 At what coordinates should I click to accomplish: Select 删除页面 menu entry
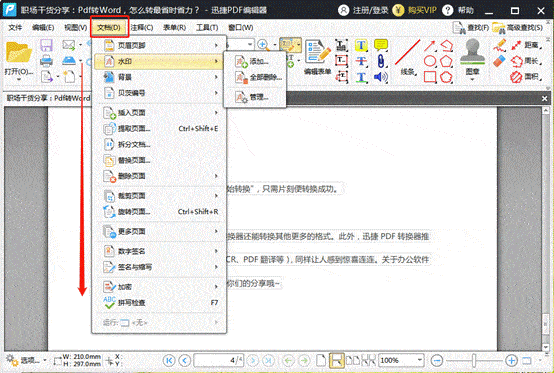pyautogui.click(x=160, y=176)
